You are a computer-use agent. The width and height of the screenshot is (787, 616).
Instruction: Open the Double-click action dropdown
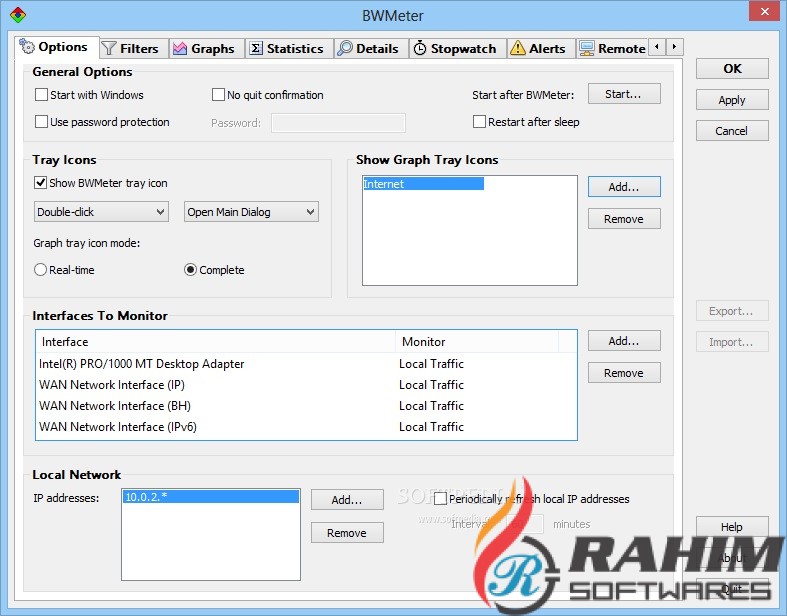point(101,212)
